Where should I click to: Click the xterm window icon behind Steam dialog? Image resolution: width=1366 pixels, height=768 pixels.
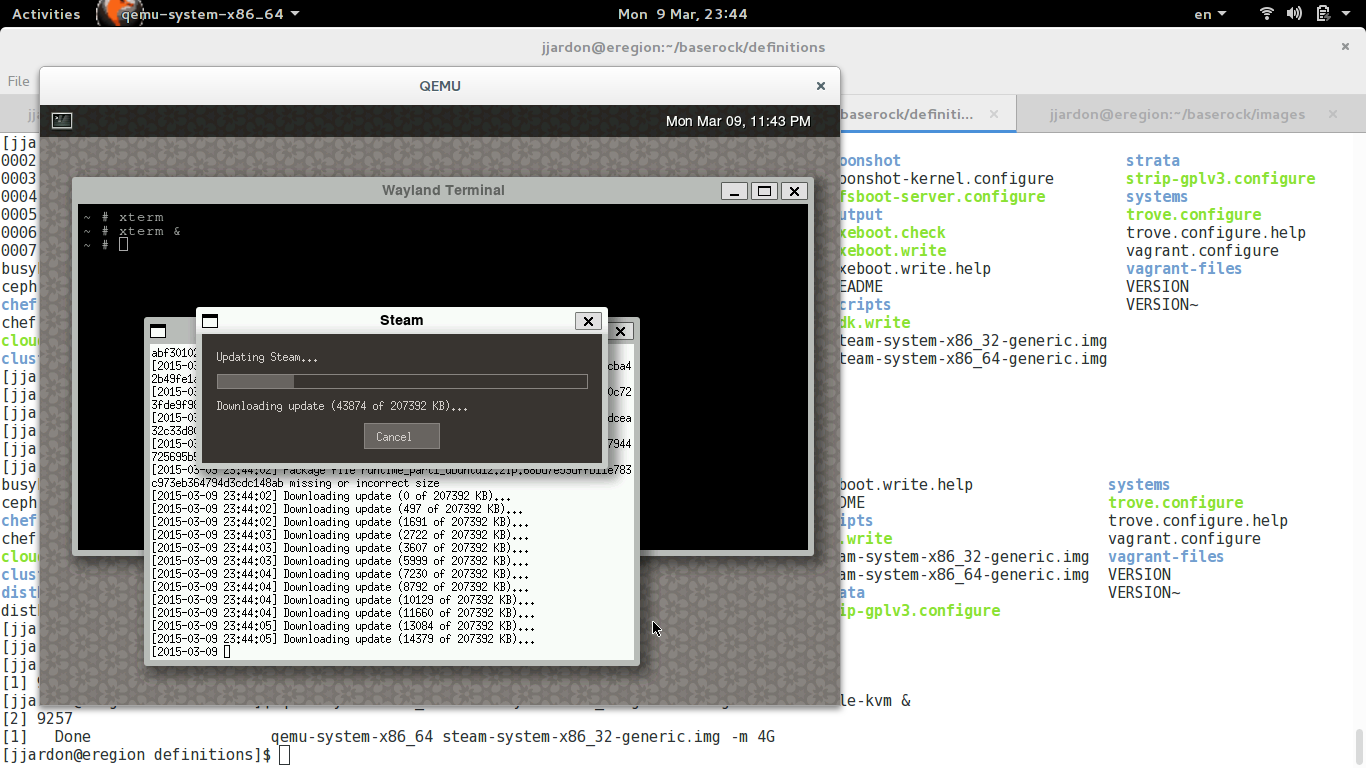coord(158,331)
